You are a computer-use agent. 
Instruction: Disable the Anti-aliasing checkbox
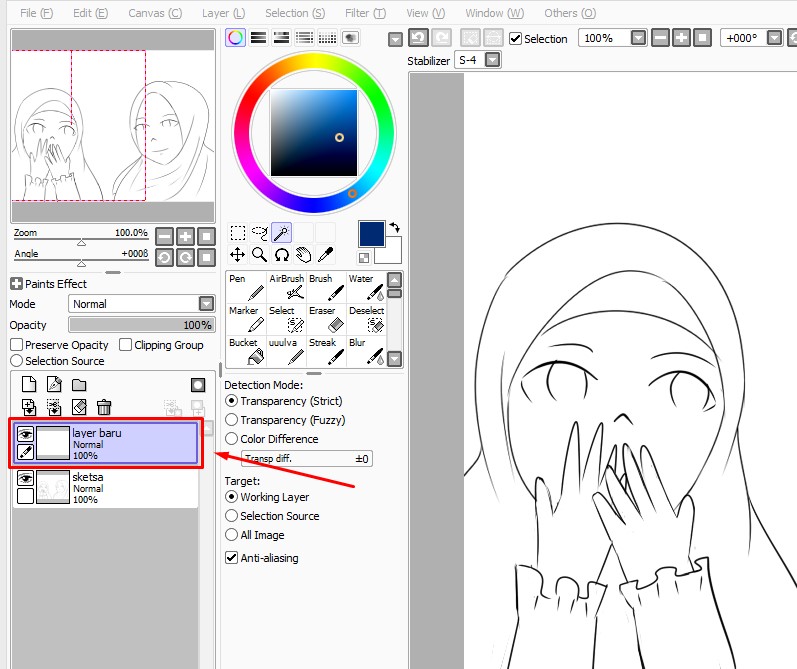[231, 558]
